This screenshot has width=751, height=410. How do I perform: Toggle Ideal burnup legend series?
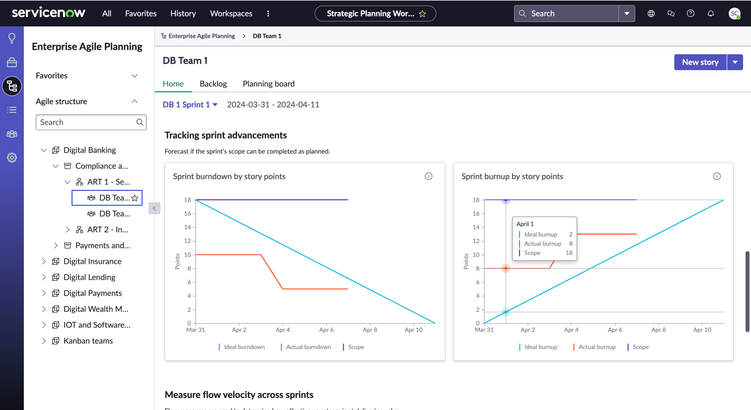538,347
